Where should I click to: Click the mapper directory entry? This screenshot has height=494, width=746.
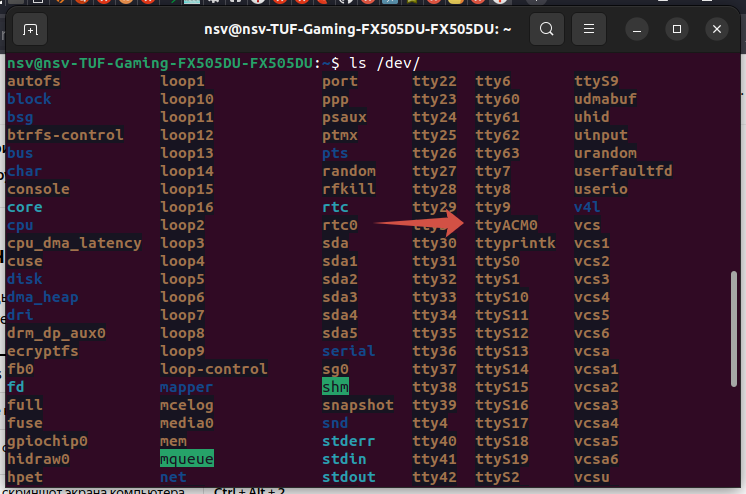tap(186, 387)
